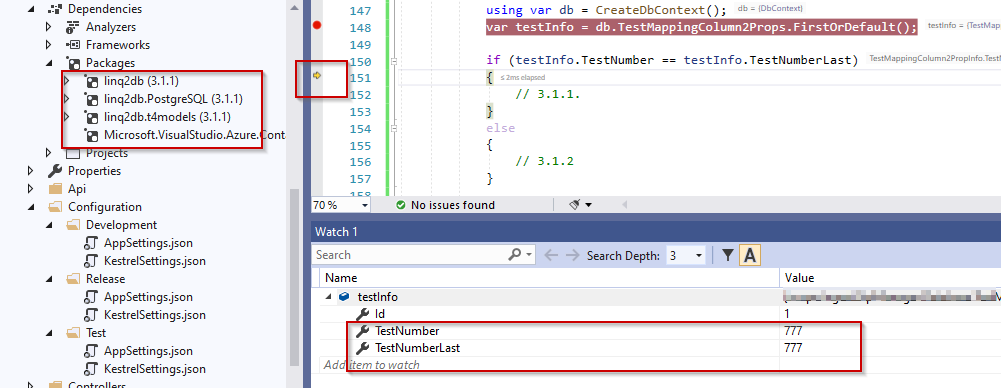Click the 'db = {DbContext}' data tip

770,9
